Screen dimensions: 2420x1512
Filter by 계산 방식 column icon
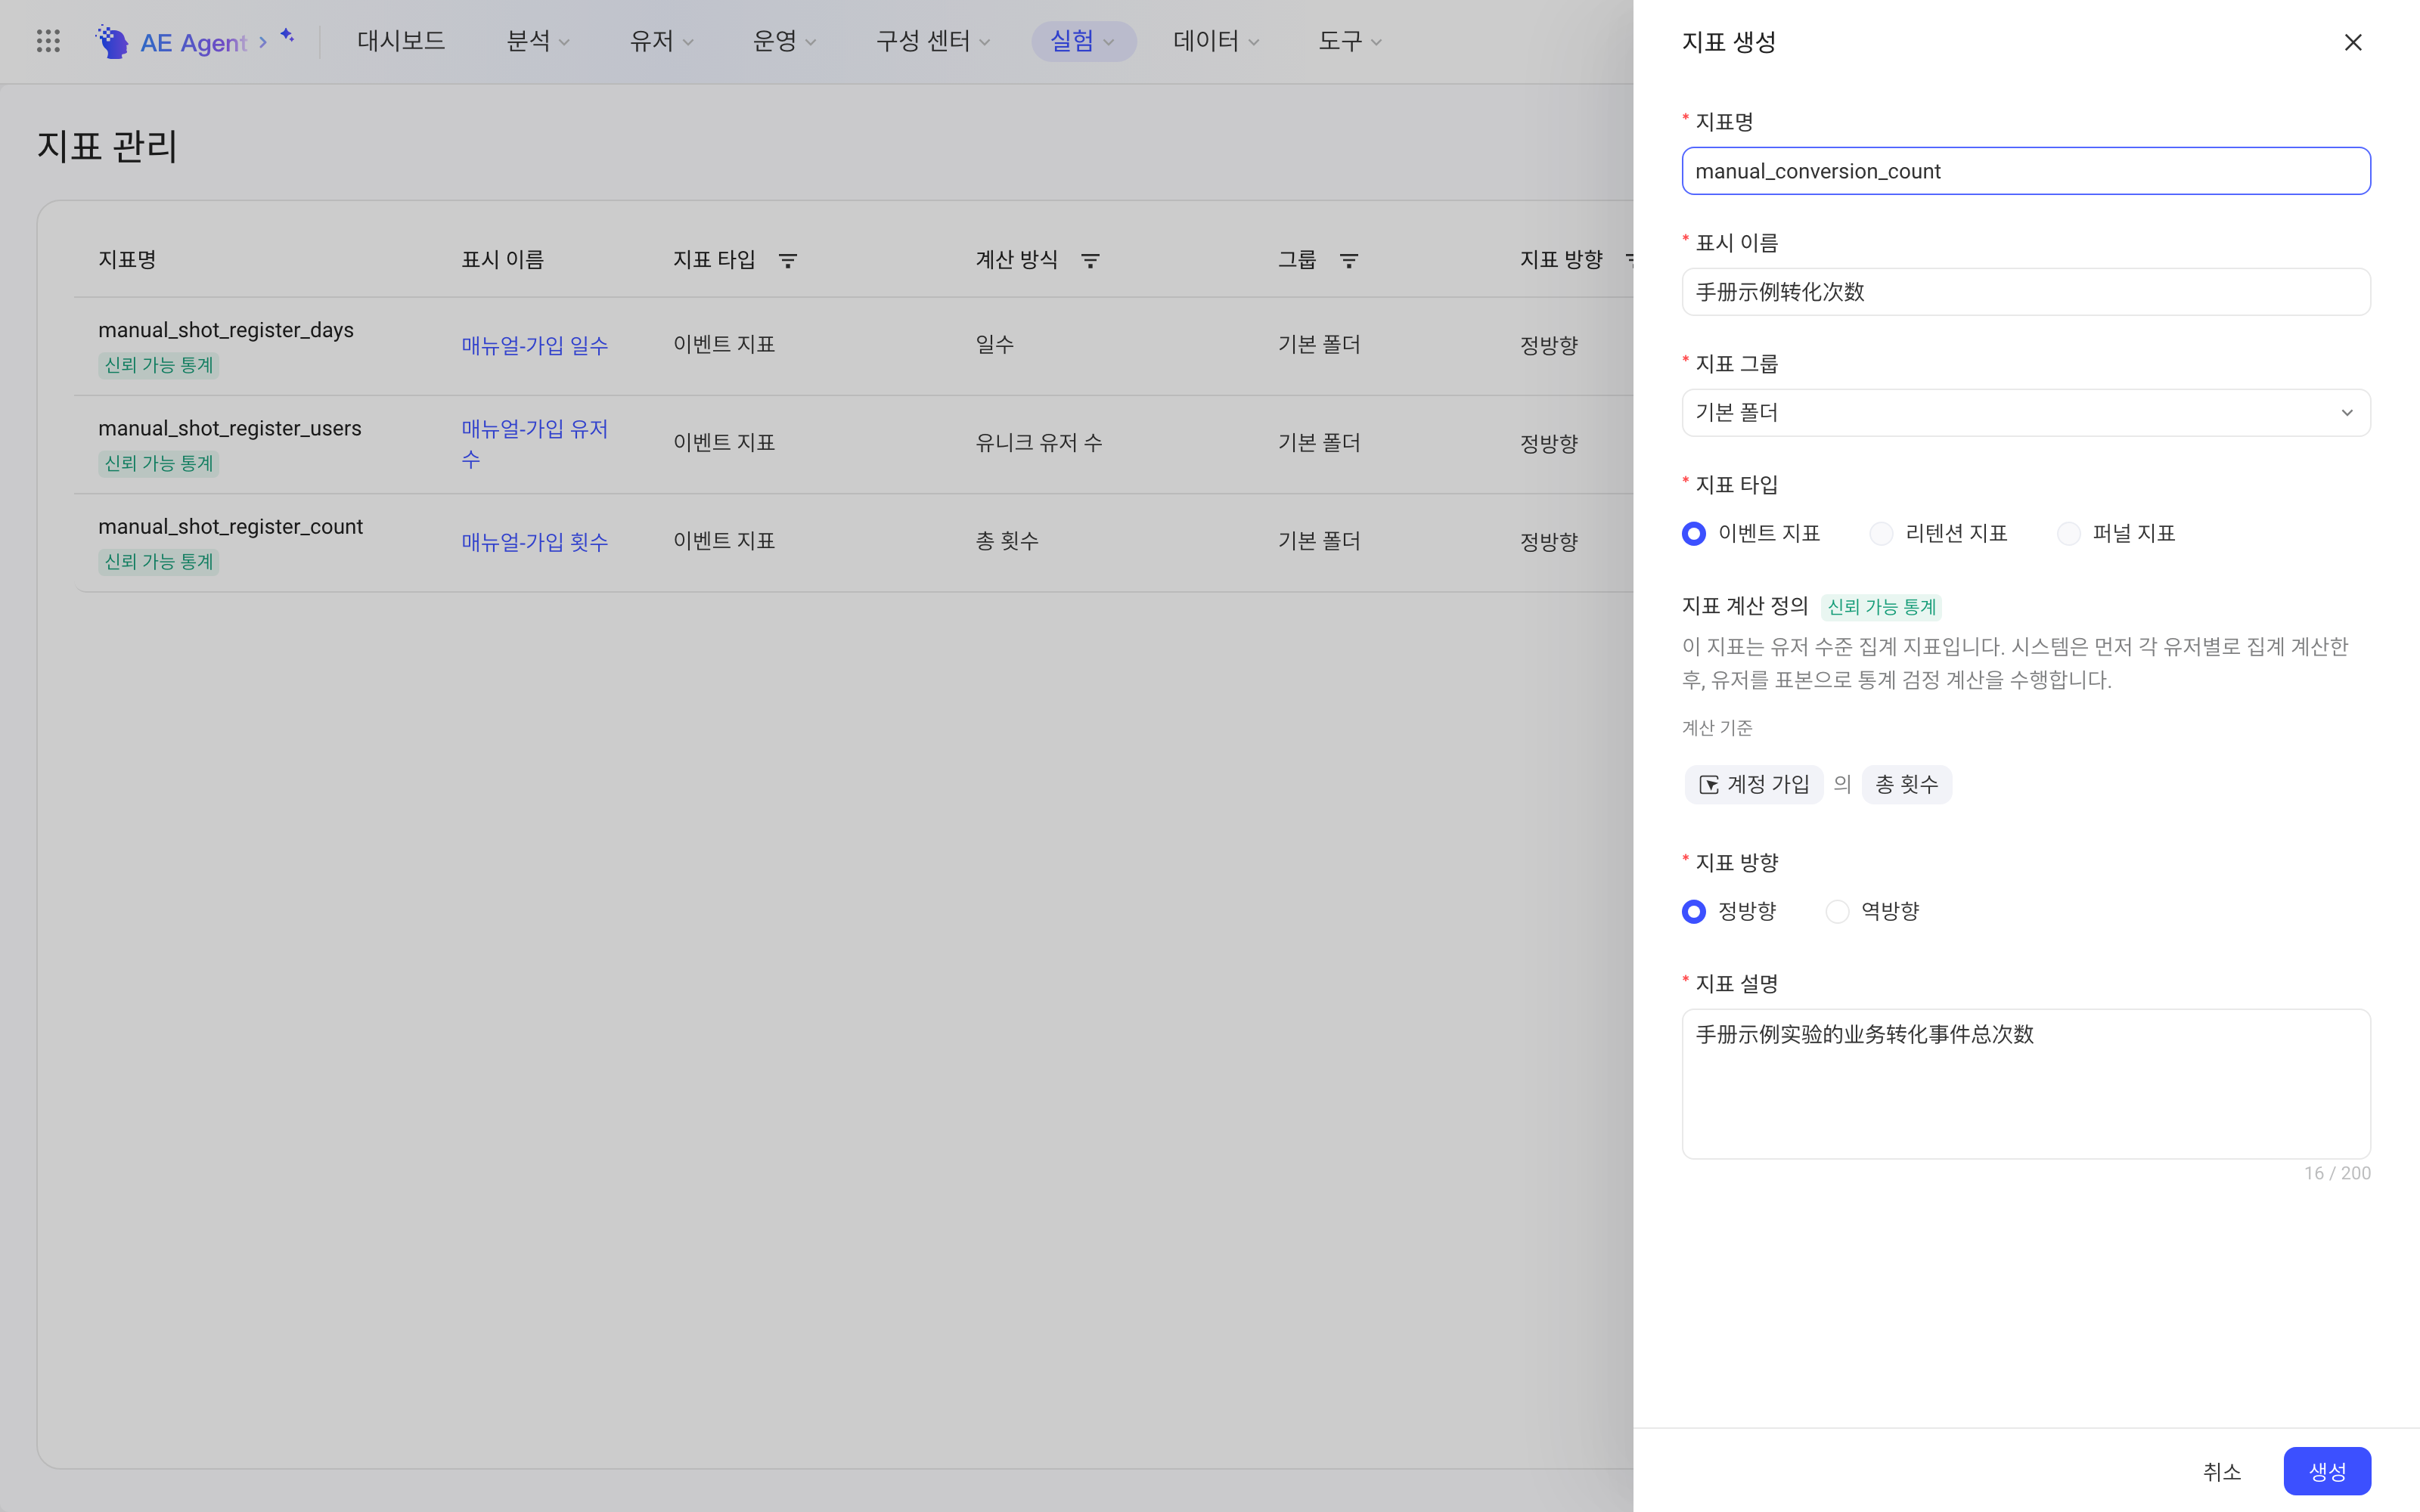1090,260
